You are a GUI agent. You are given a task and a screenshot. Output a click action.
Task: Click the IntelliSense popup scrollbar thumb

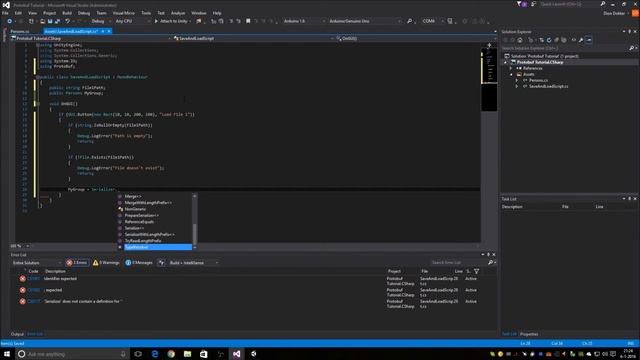pos(194,233)
